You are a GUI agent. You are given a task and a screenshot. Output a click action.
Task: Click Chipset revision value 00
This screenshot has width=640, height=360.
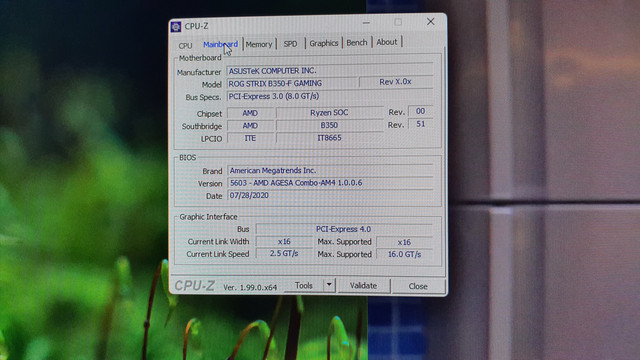point(420,111)
